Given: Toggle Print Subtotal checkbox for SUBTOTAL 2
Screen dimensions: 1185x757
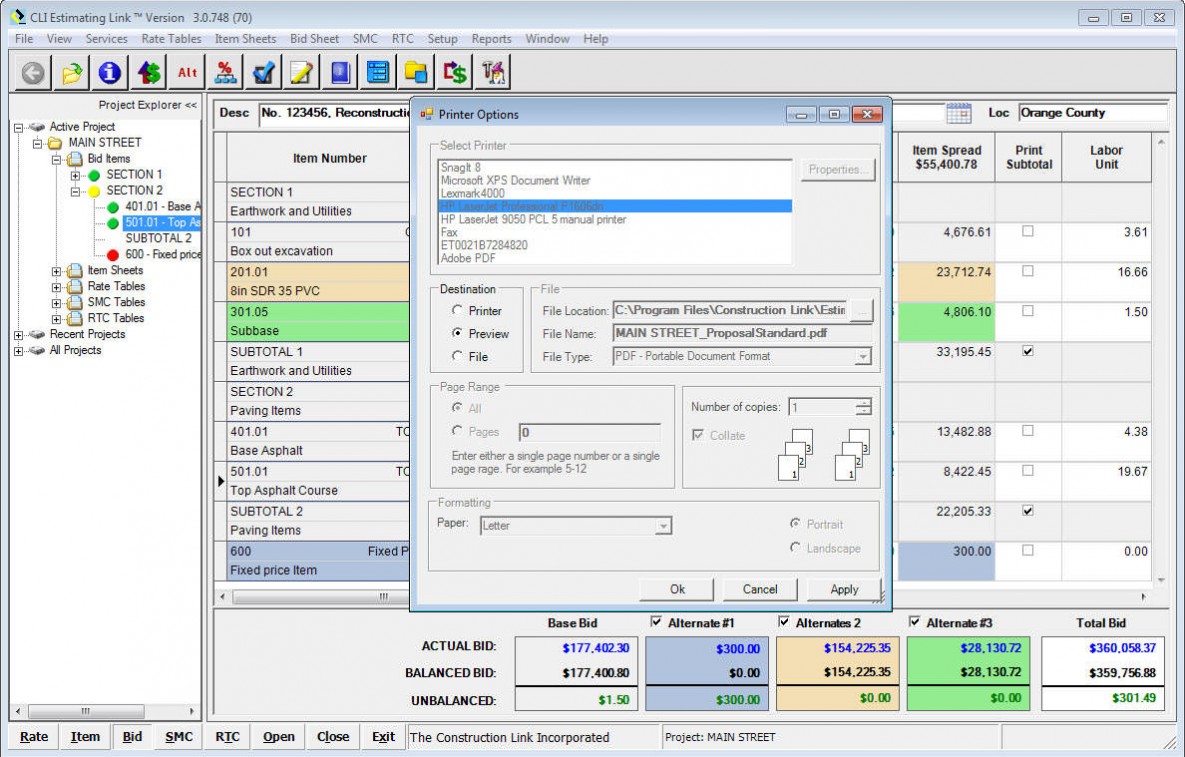Looking at the screenshot, I should tap(1028, 510).
